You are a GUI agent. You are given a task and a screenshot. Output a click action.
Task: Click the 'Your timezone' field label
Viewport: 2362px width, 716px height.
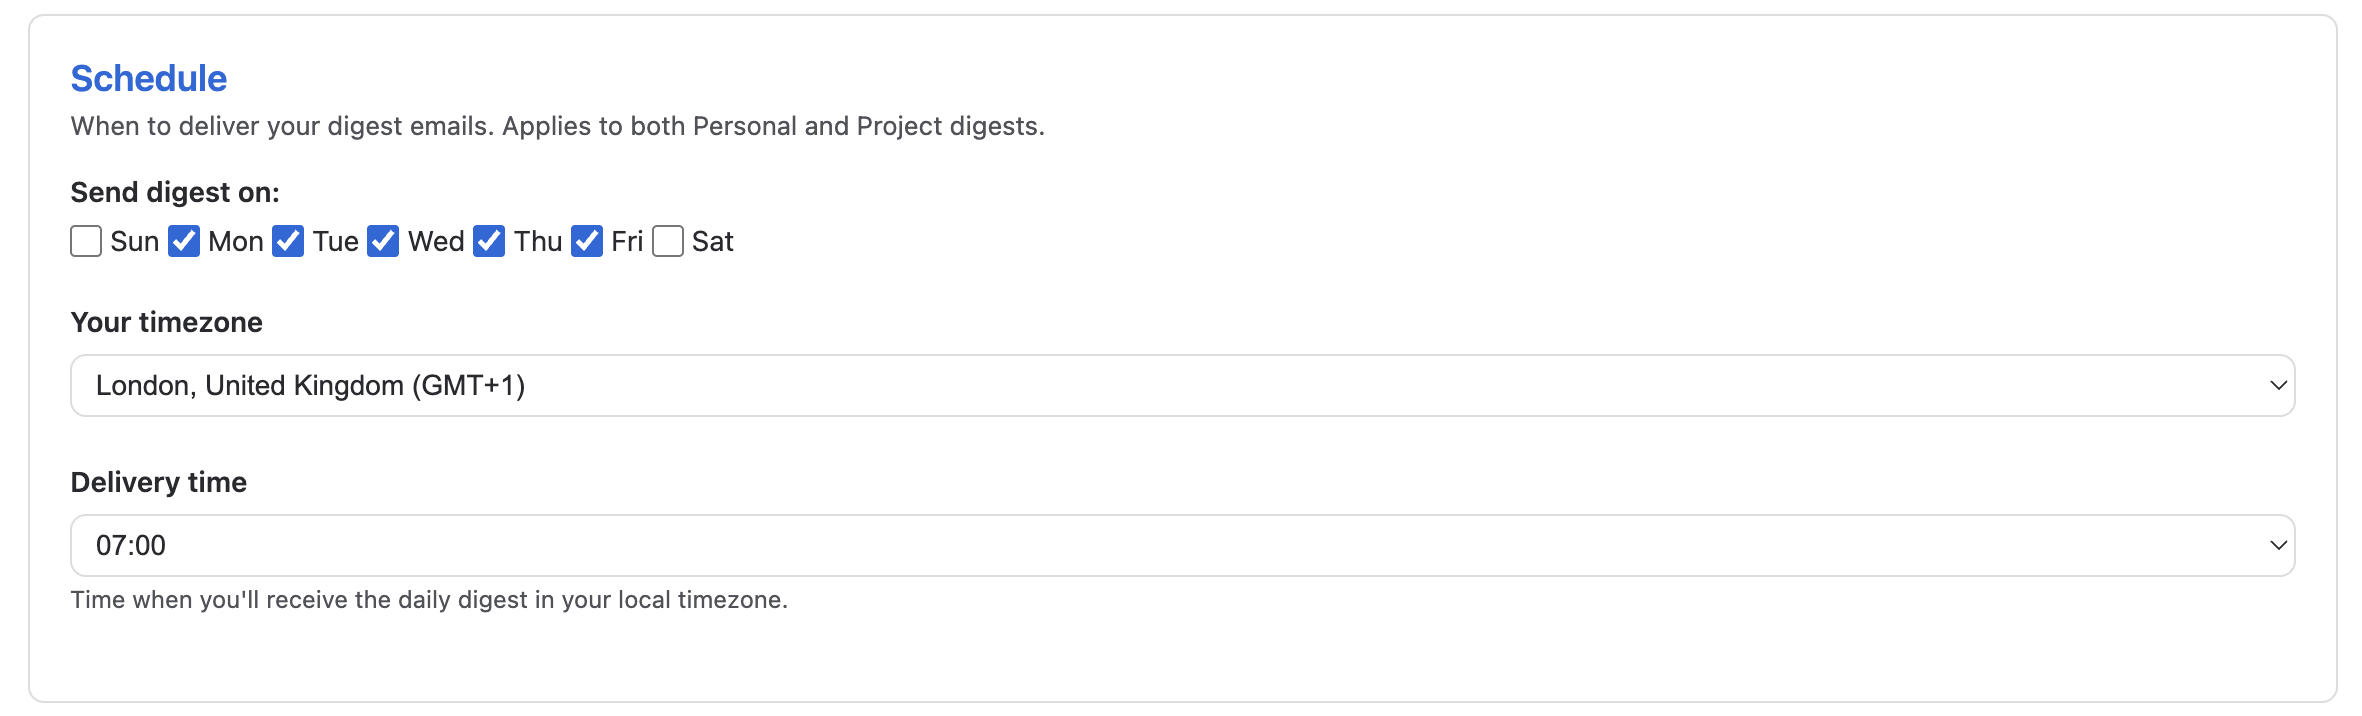click(x=167, y=322)
